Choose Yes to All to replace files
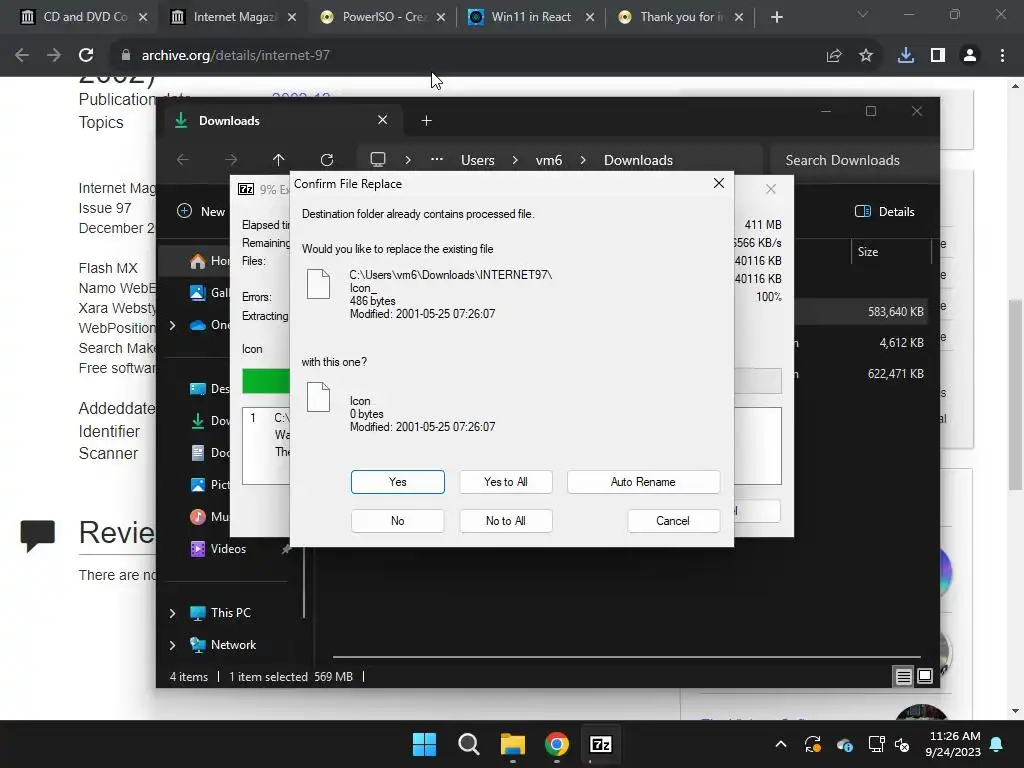Screen dimensions: 1024x768 505,482
